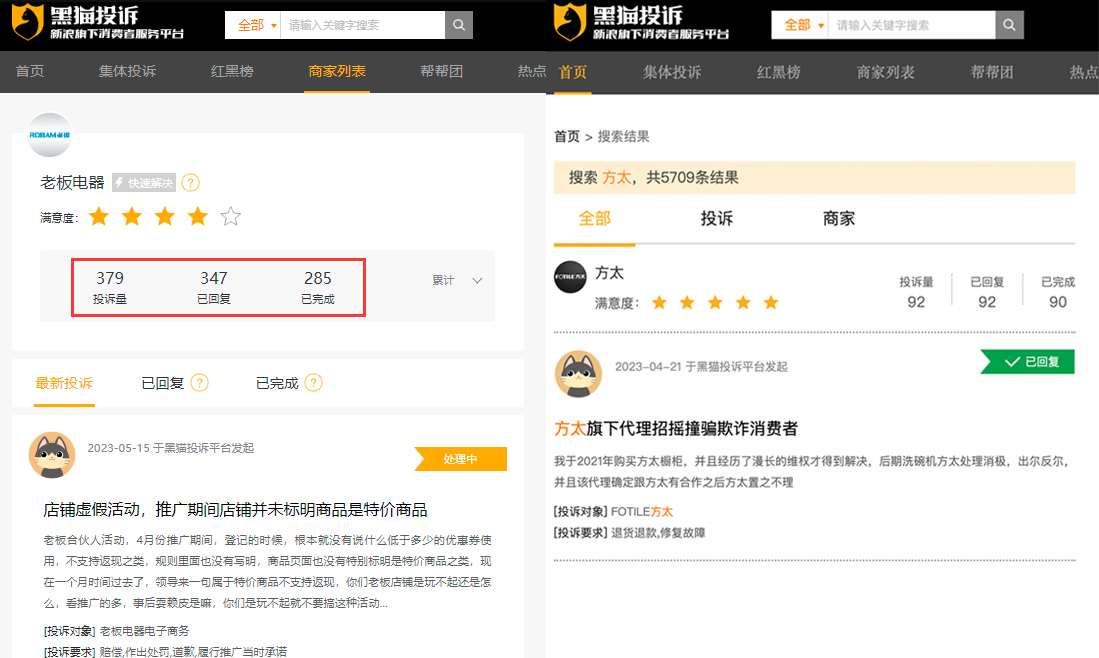Image resolution: width=1099 pixels, height=658 pixels.
Task: Click the 黑猫投诉 logo in the right header
Action: pos(640,24)
